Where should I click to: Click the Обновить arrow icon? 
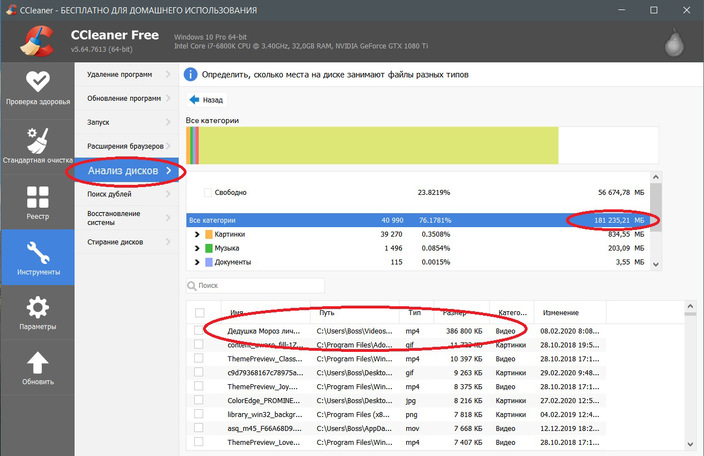(x=37, y=364)
